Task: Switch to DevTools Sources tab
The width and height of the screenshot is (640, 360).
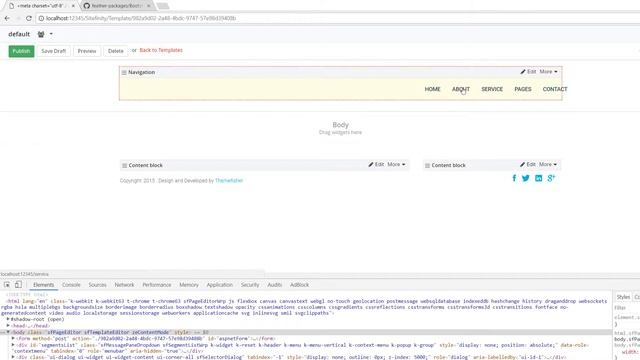Action: pyautogui.click(x=98, y=285)
